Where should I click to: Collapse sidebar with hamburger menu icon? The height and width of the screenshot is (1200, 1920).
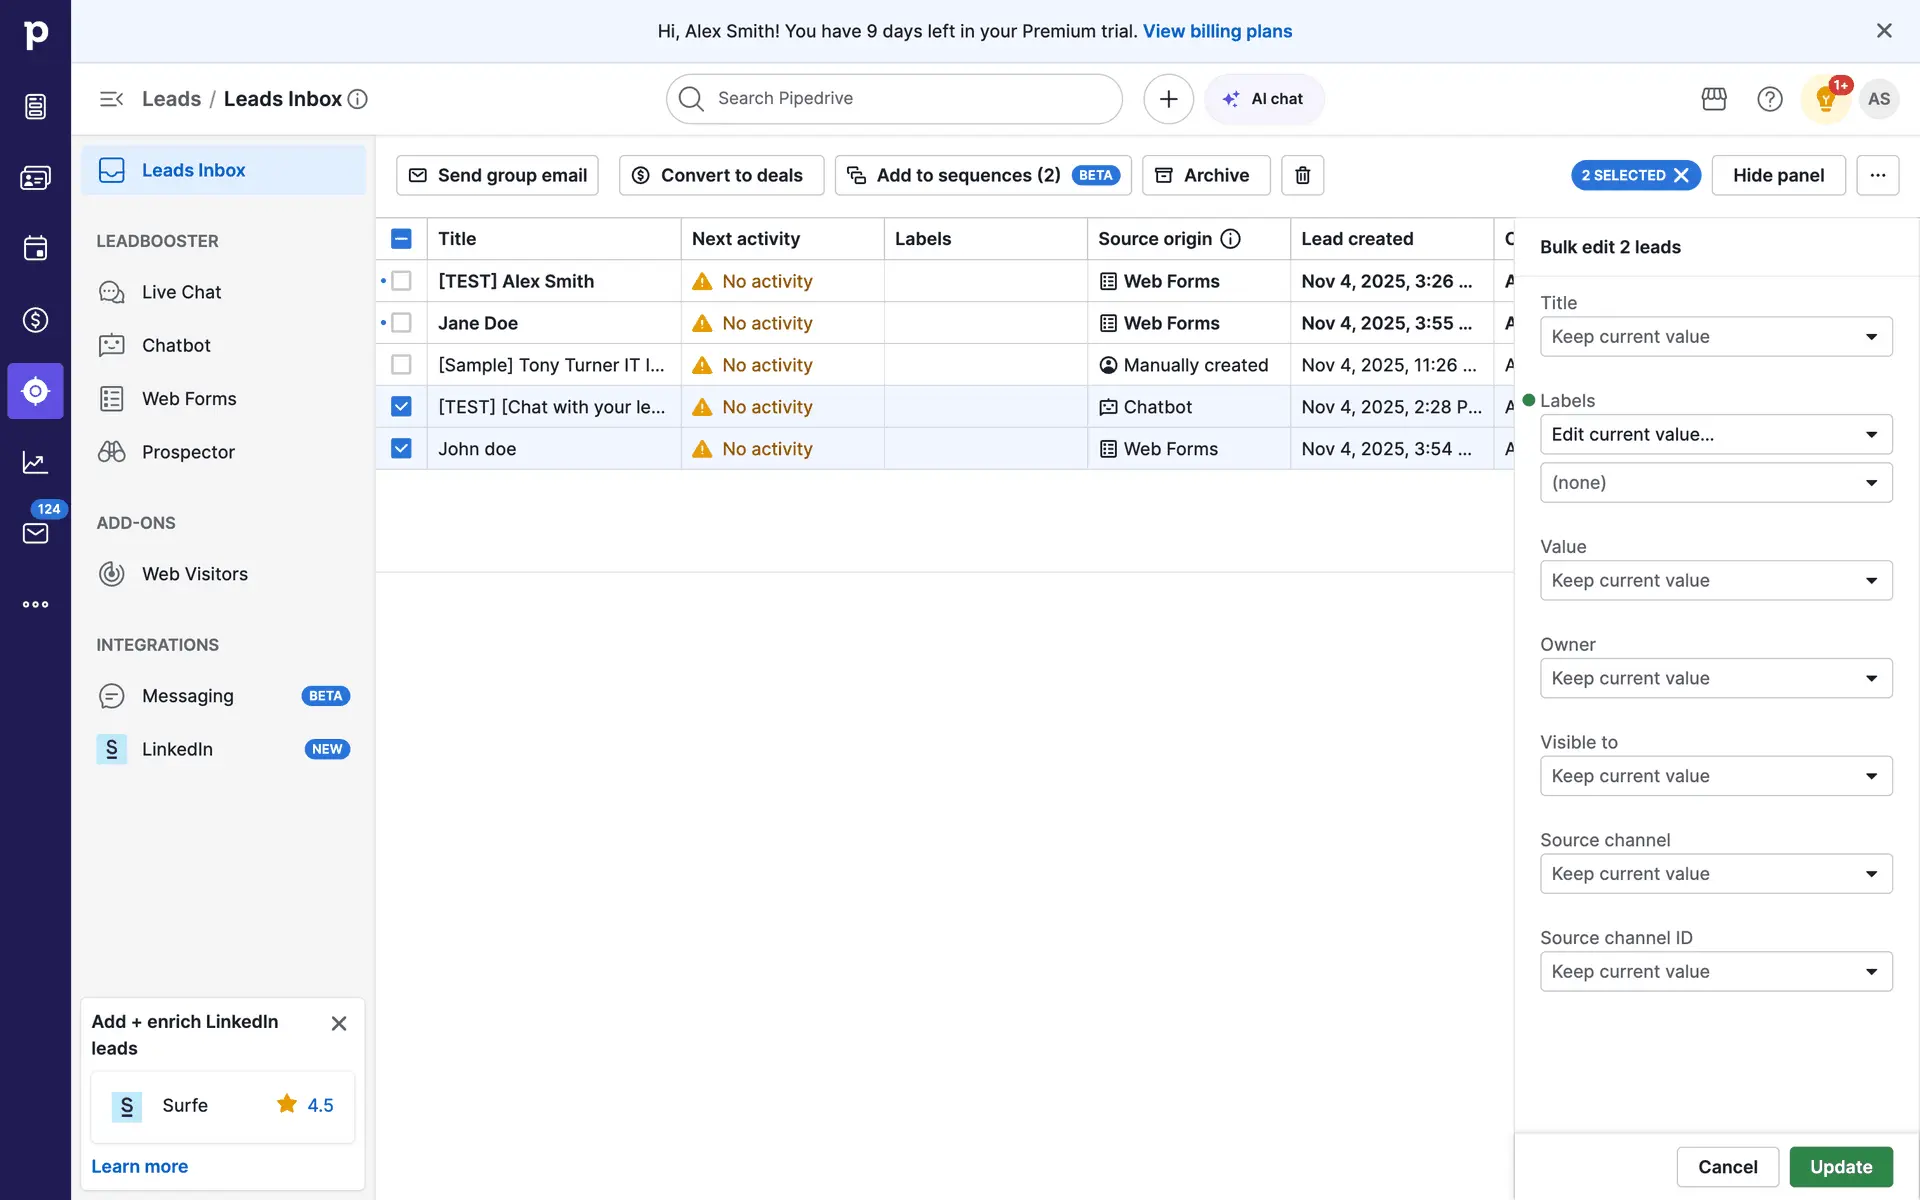pos(111,99)
